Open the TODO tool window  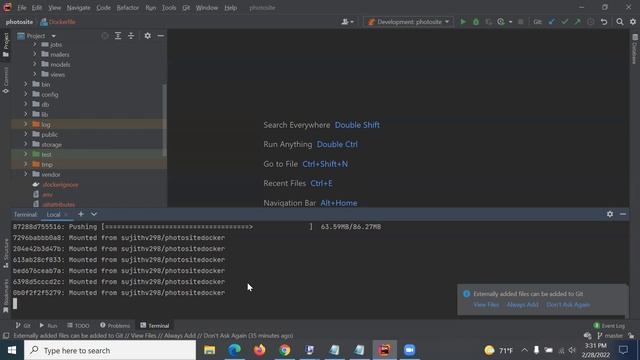point(78,325)
